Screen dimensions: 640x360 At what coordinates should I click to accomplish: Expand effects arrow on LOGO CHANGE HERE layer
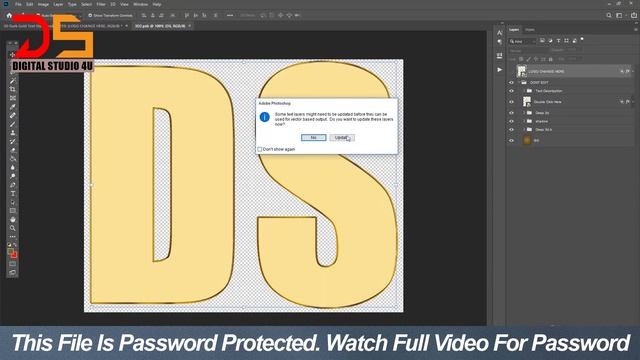[633, 71]
